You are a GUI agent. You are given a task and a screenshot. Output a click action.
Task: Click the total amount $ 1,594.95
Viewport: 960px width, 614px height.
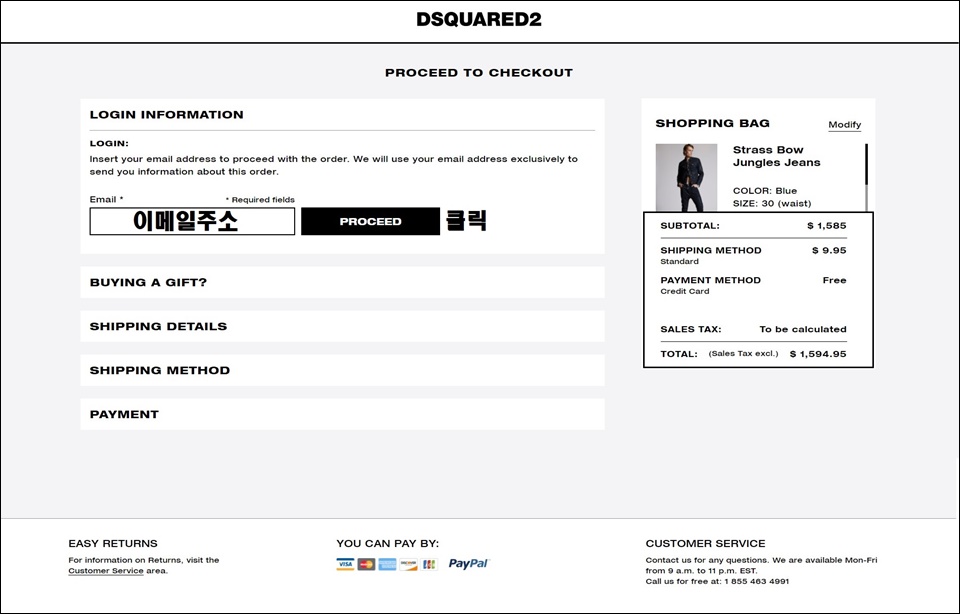point(818,354)
